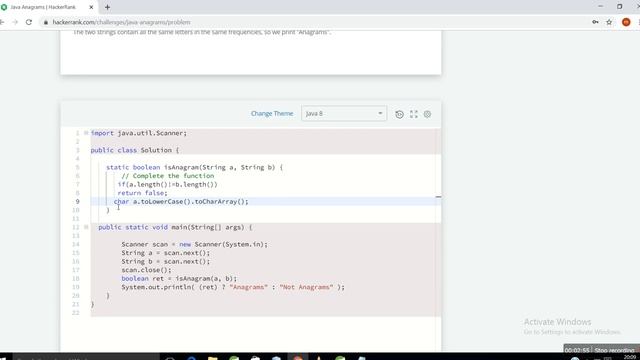Click the 'String a = scan.next();' line
Screen dimensions: 640x360
click(165, 253)
